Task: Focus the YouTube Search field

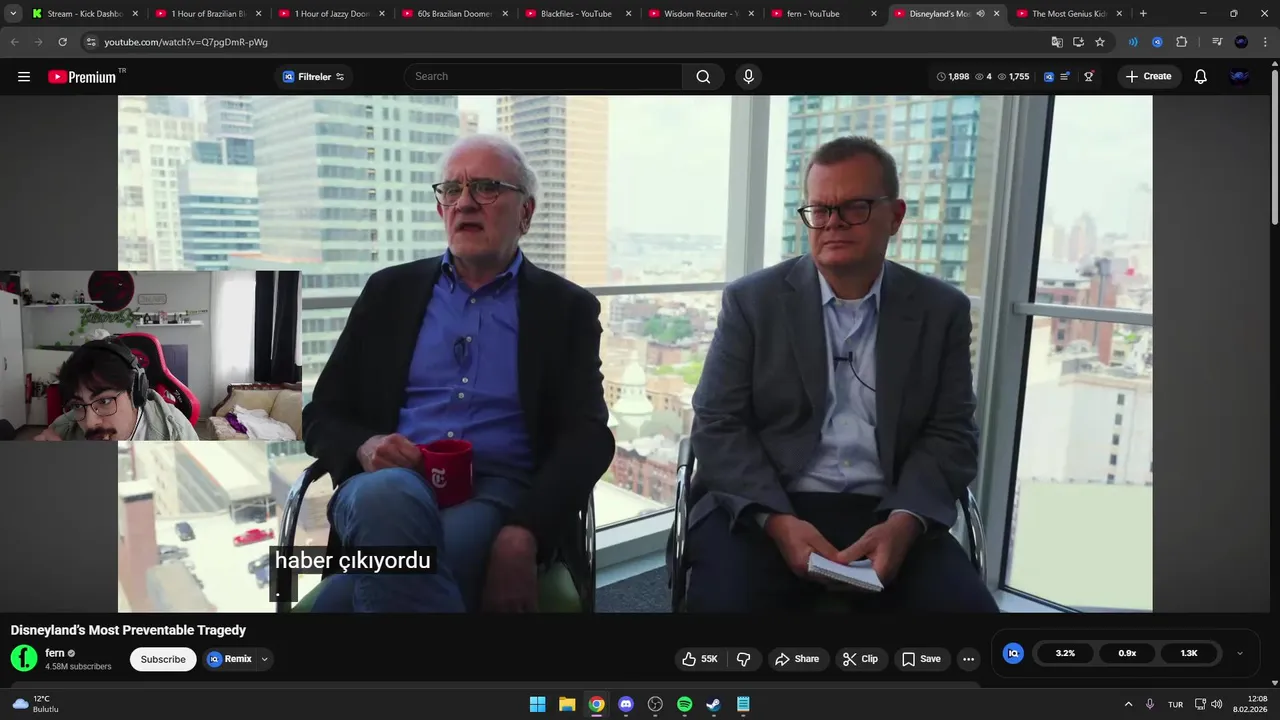Action: tap(545, 77)
